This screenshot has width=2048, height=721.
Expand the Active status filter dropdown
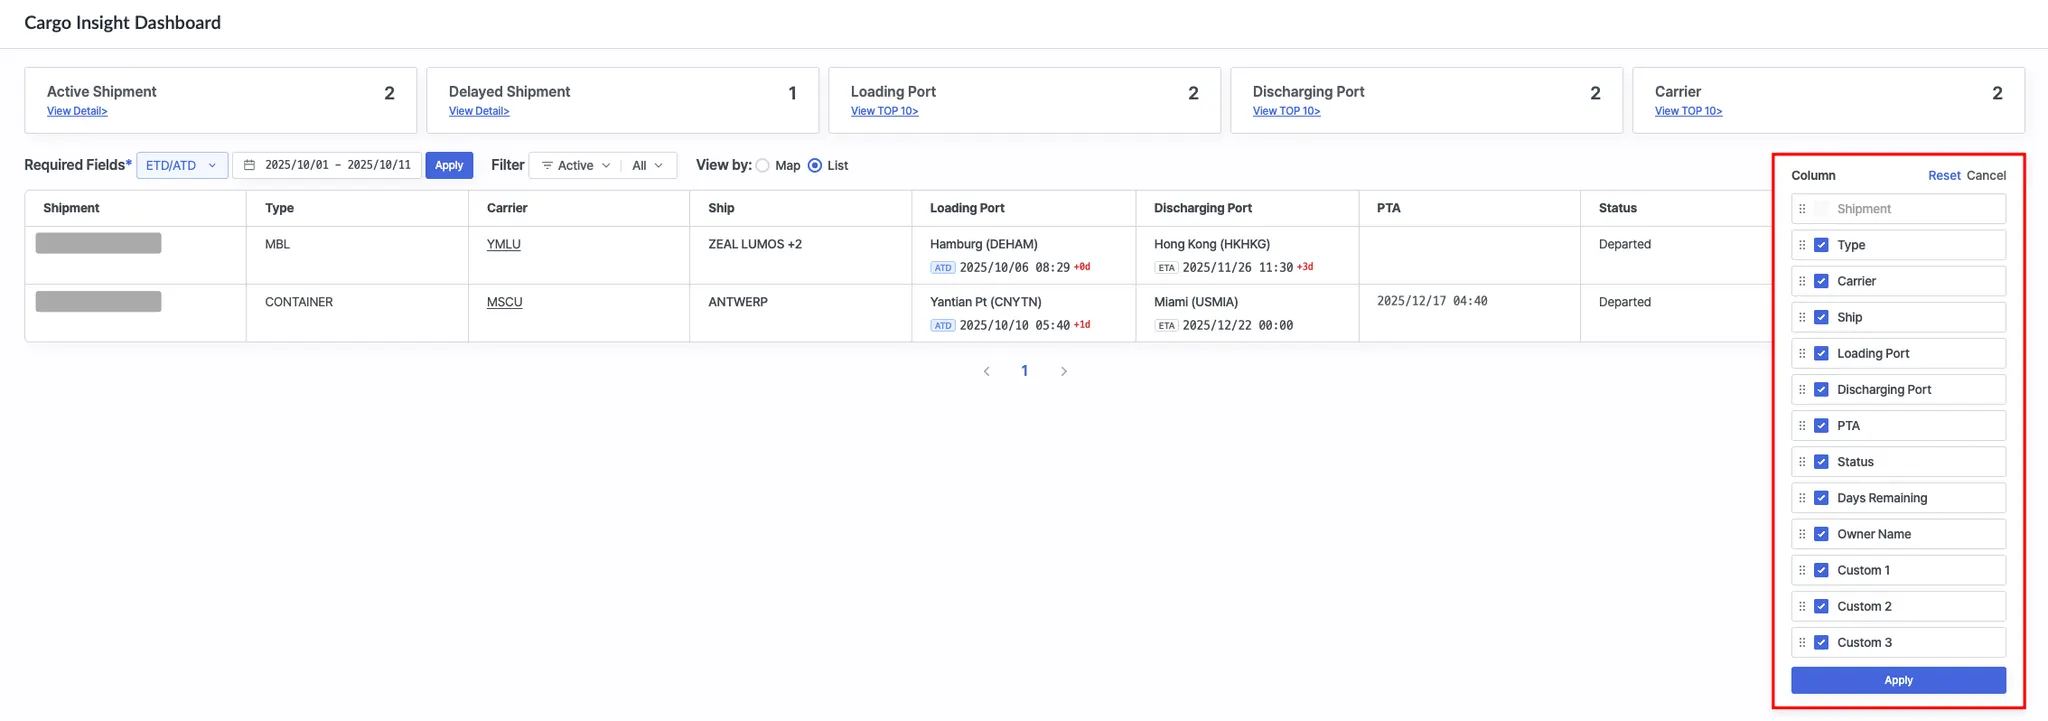click(x=576, y=165)
